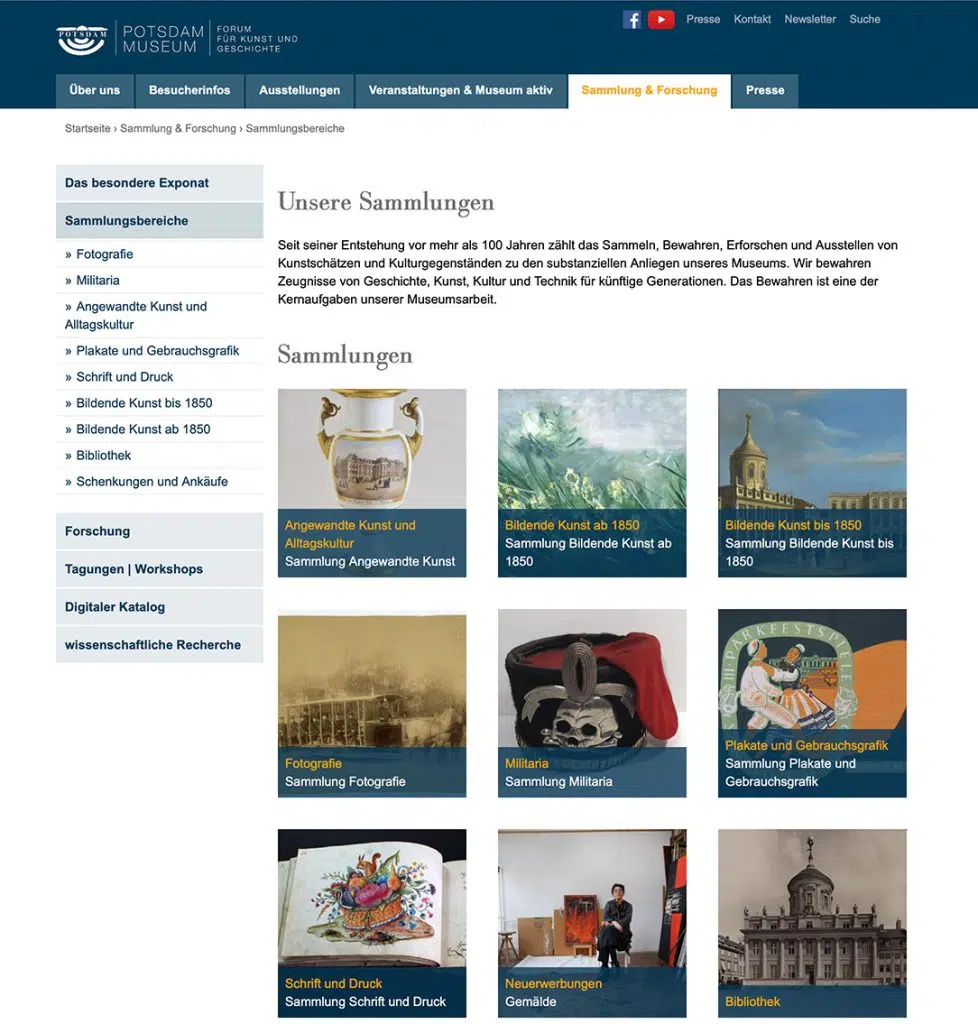The width and height of the screenshot is (978, 1024).
Task: Open the YouTube icon link
Action: click(x=661, y=19)
